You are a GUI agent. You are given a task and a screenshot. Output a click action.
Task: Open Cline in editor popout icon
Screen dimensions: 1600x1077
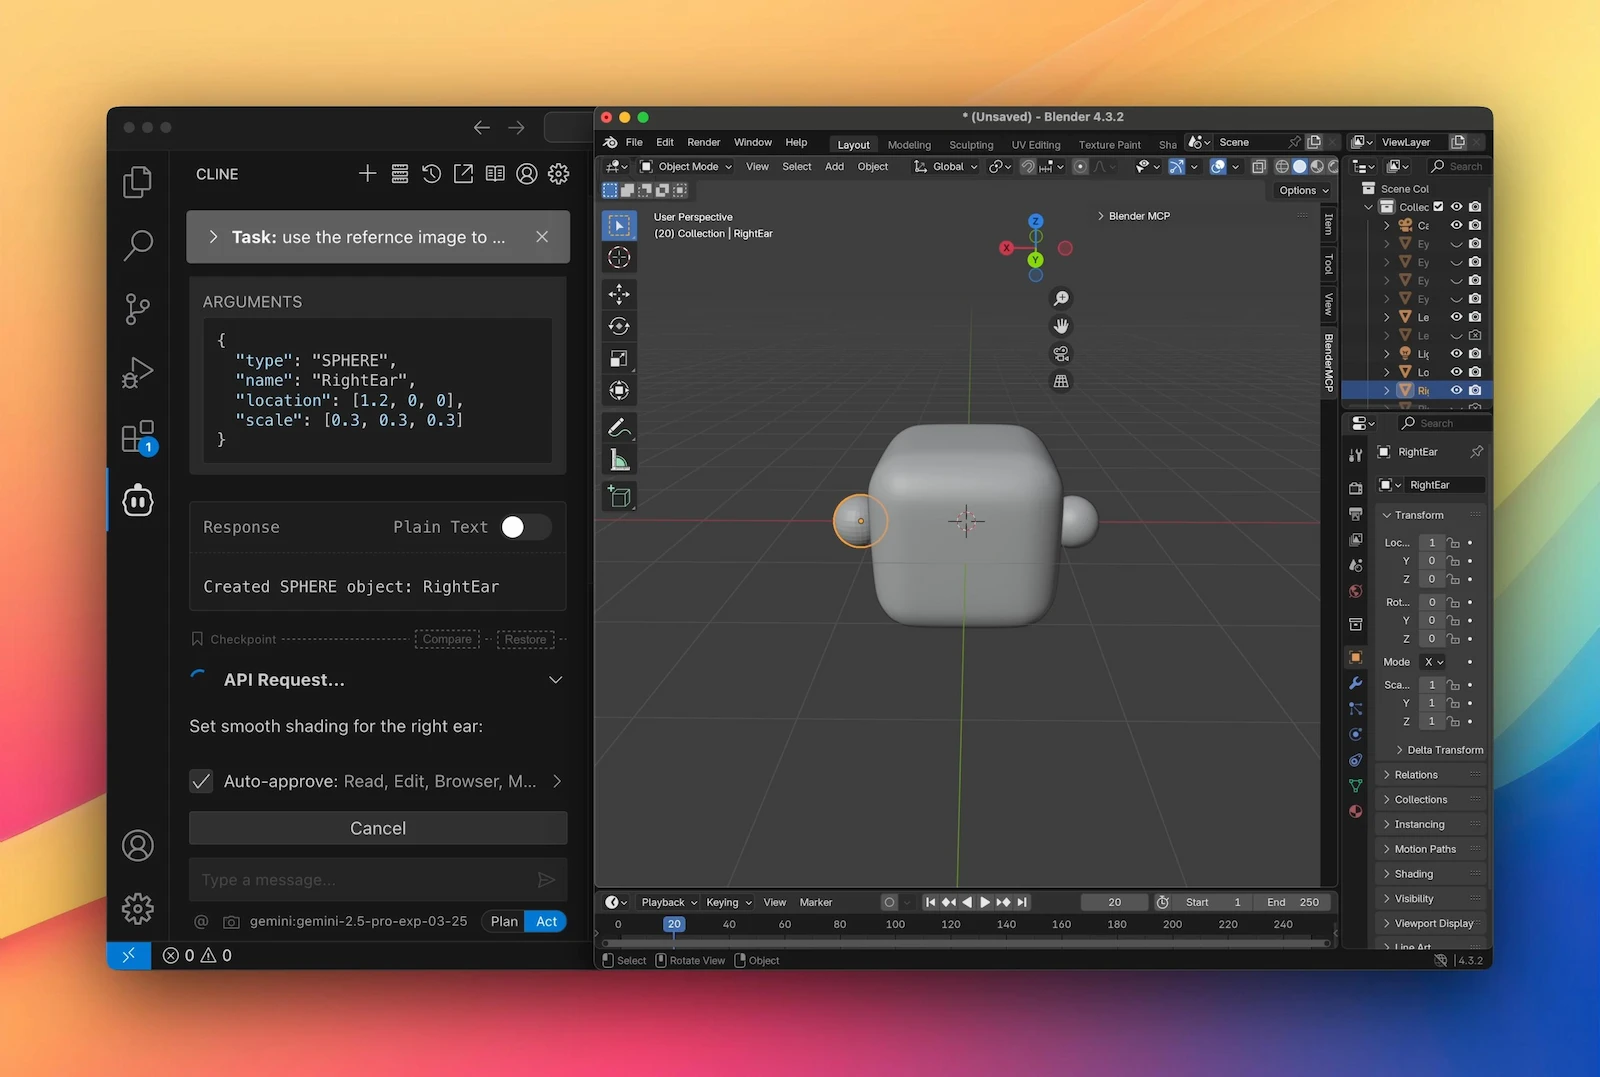pos(463,174)
